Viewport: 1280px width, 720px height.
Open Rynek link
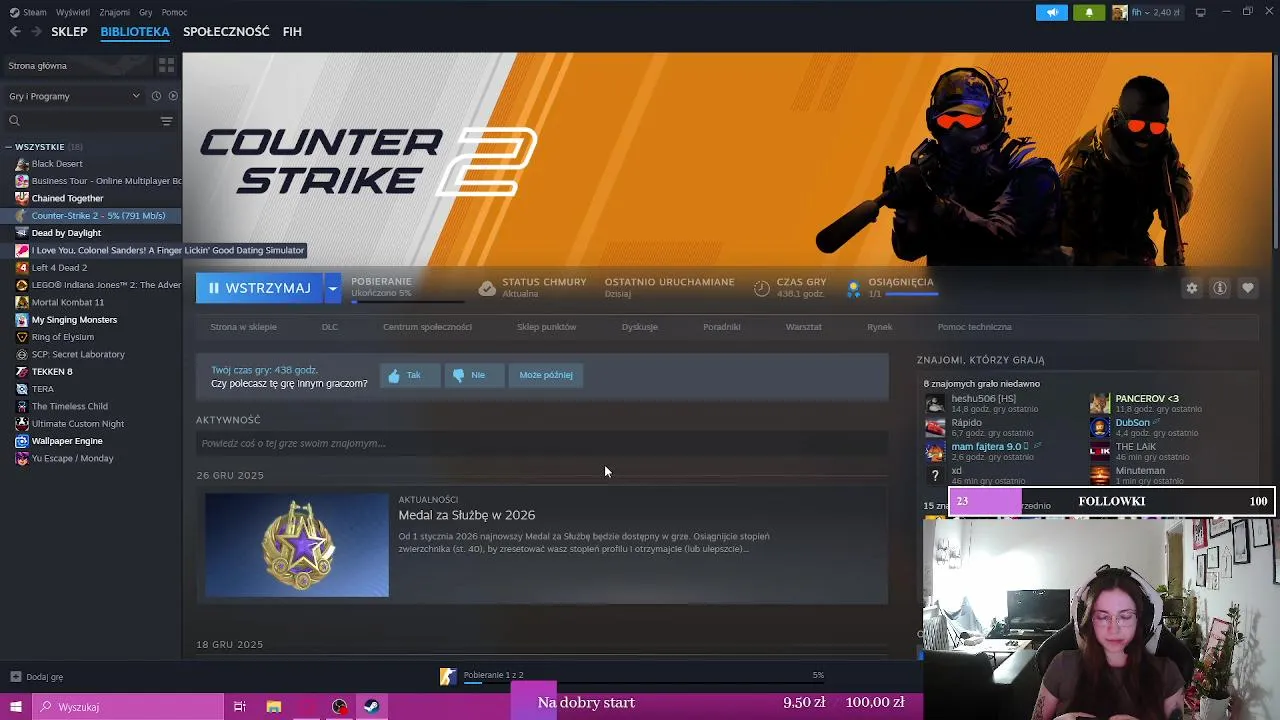point(880,327)
